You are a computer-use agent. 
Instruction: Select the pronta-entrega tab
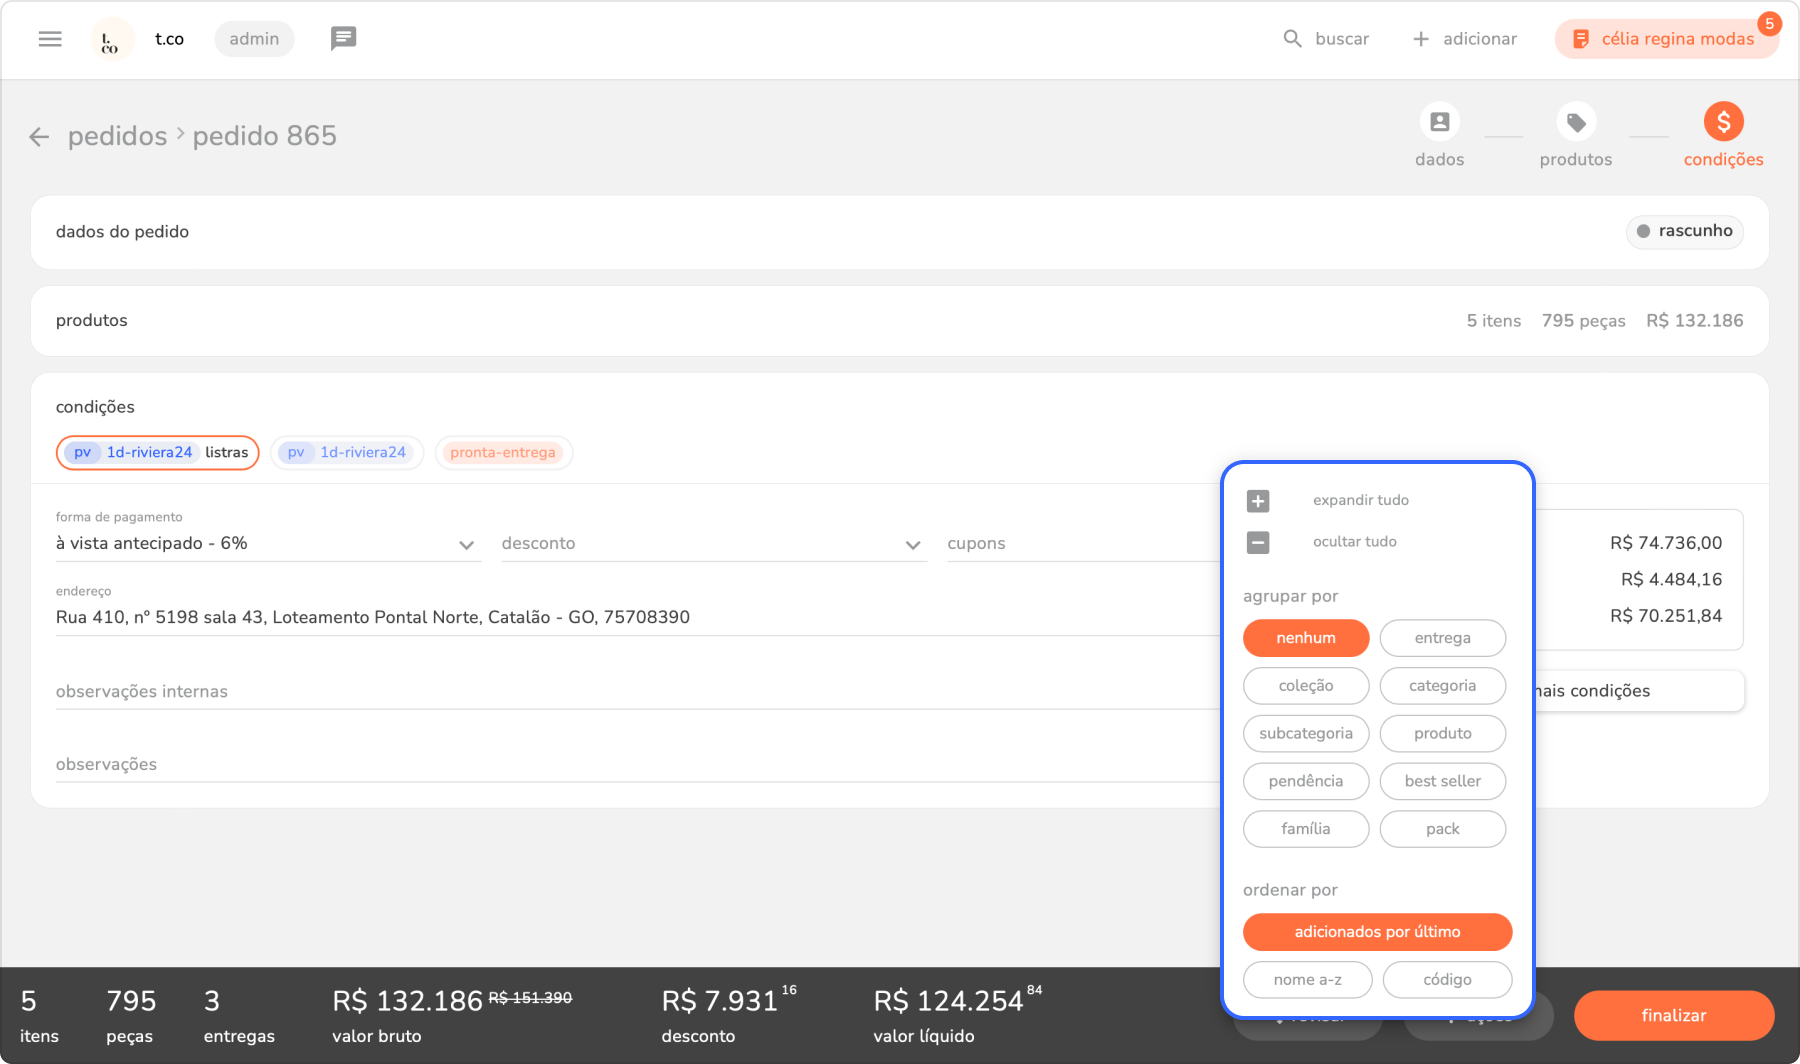click(503, 453)
